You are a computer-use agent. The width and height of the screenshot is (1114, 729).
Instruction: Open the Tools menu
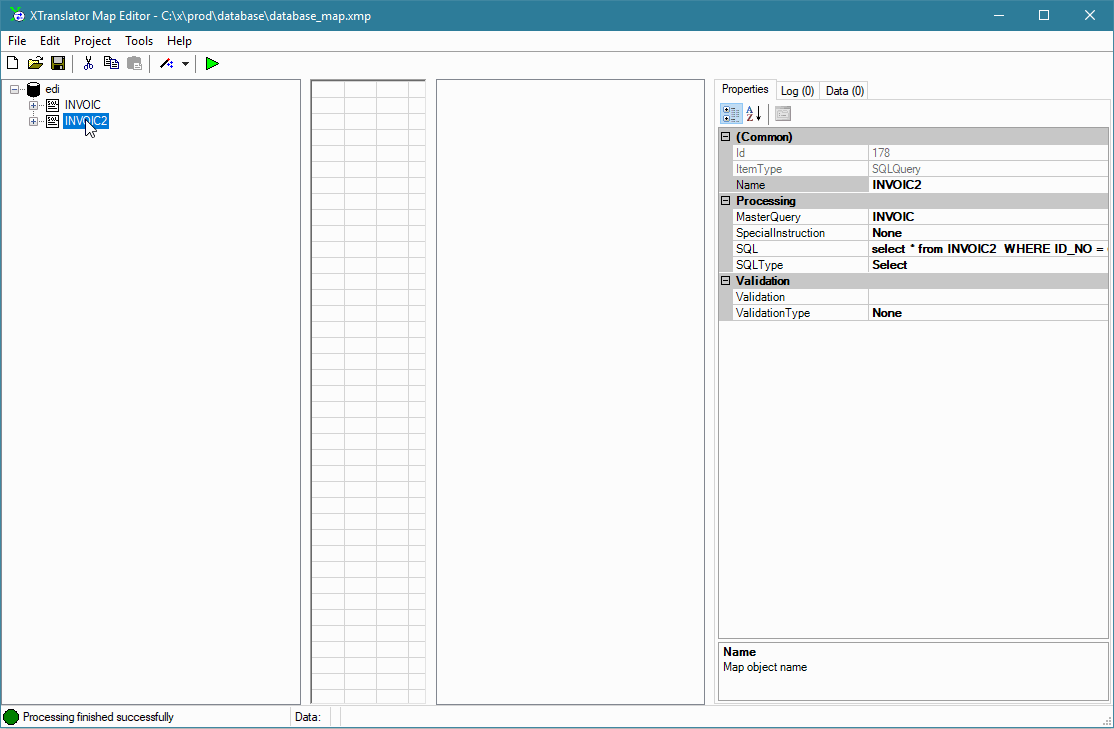coord(139,40)
